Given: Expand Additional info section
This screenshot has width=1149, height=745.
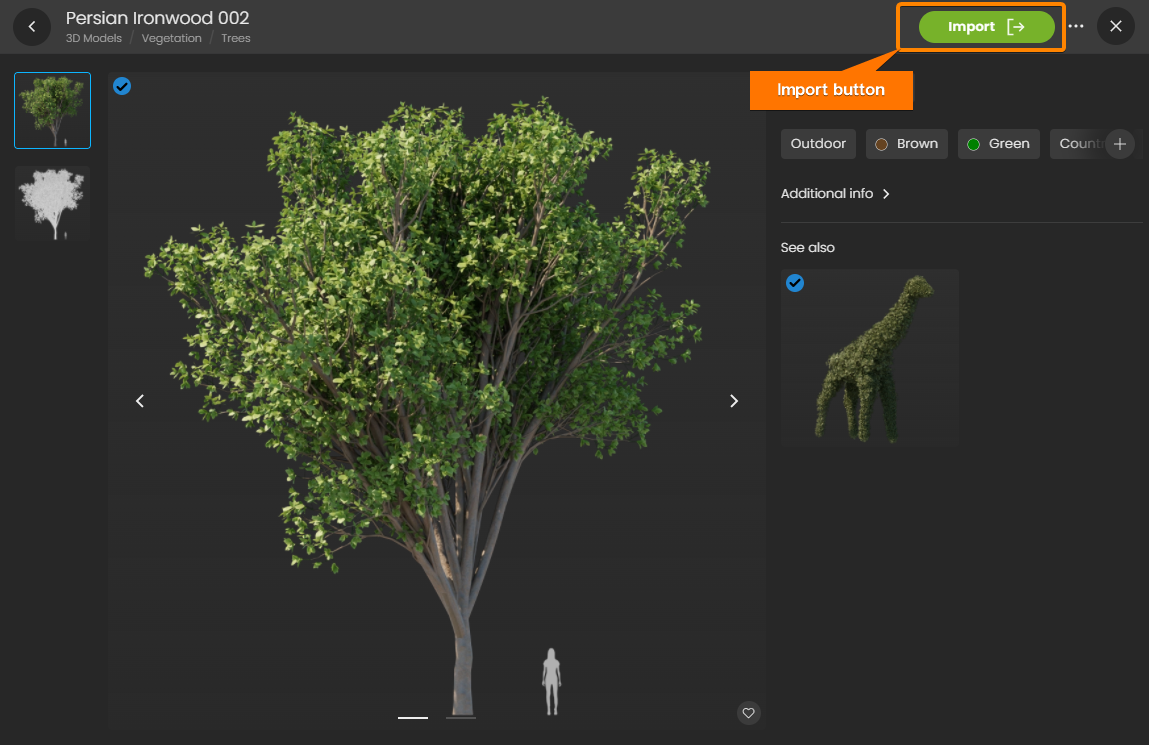Looking at the screenshot, I should coord(835,193).
